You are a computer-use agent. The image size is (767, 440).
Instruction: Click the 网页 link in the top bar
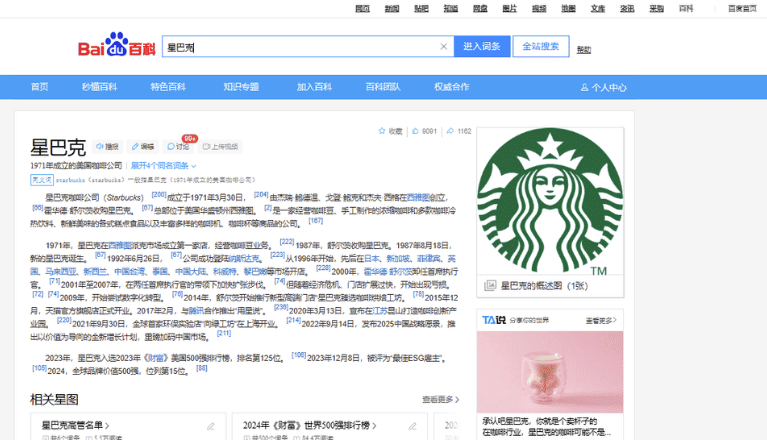[x=362, y=8]
